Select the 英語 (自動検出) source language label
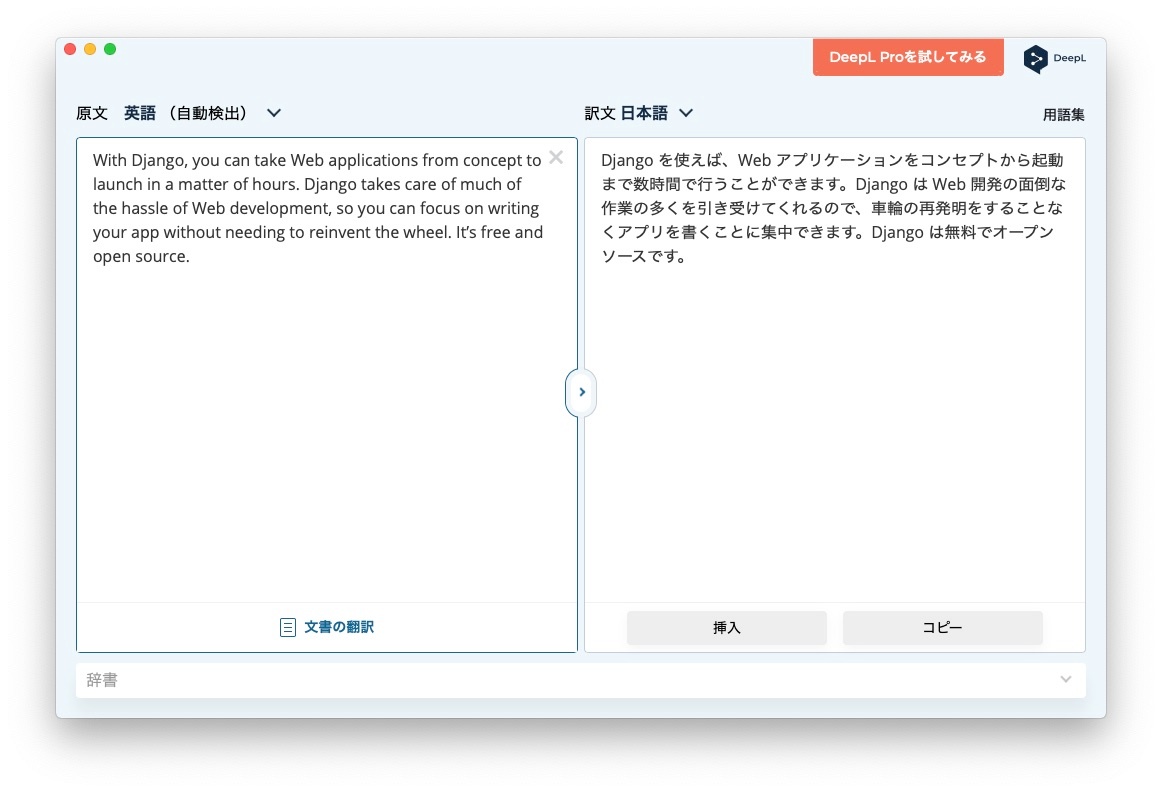1162x792 pixels. pos(185,113)
